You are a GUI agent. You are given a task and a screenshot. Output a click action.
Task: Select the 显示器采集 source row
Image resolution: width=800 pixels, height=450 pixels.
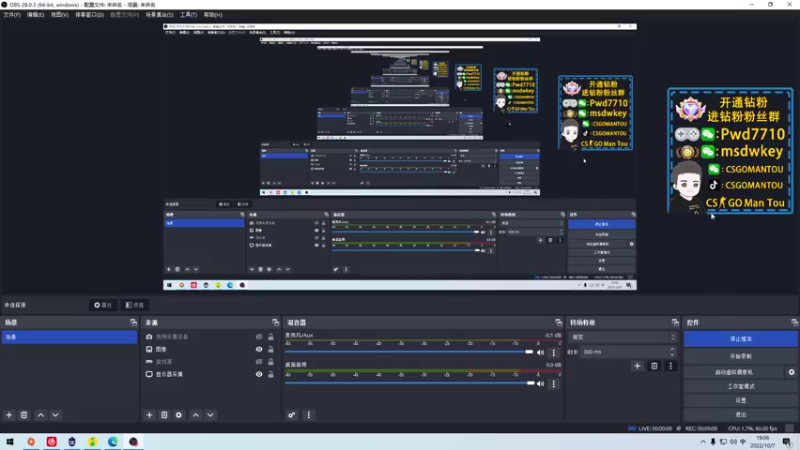click(210, 374)
